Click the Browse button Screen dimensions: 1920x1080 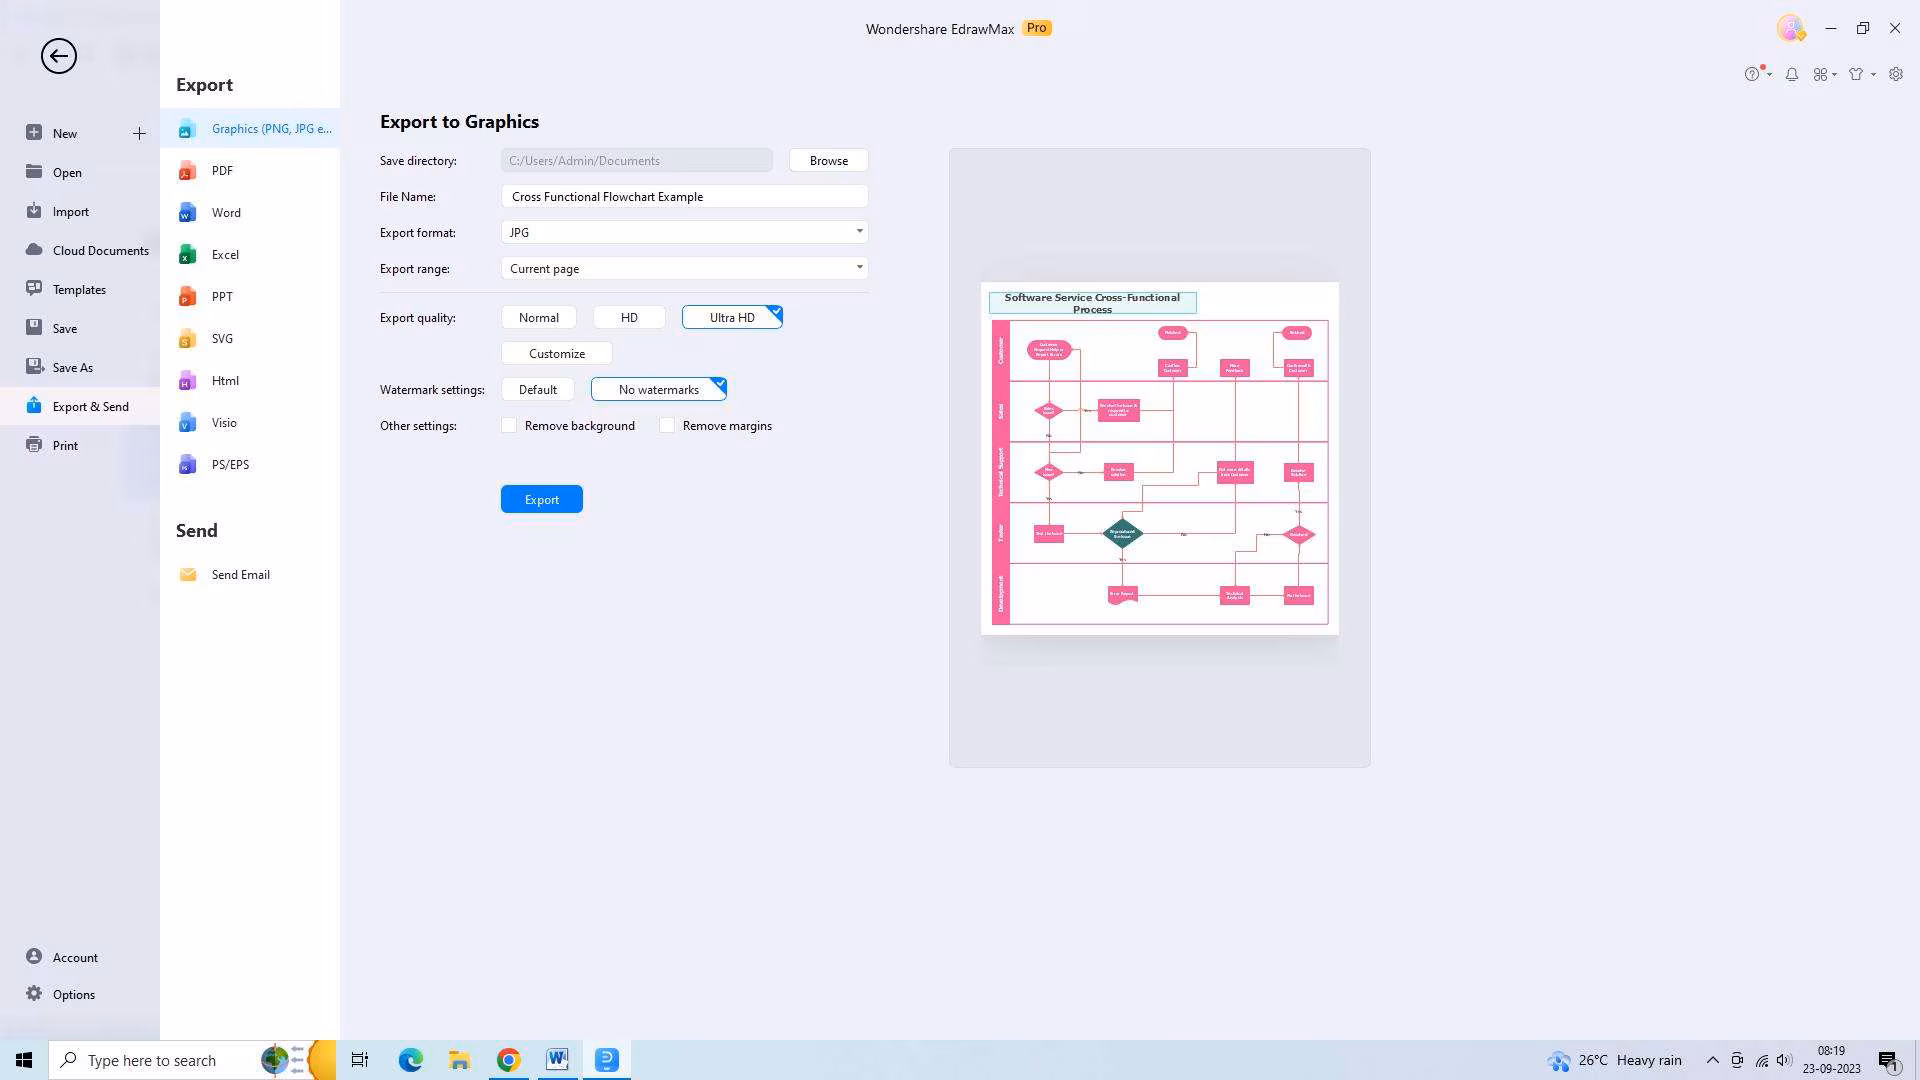pyautogui.click(x=828, y=161)
